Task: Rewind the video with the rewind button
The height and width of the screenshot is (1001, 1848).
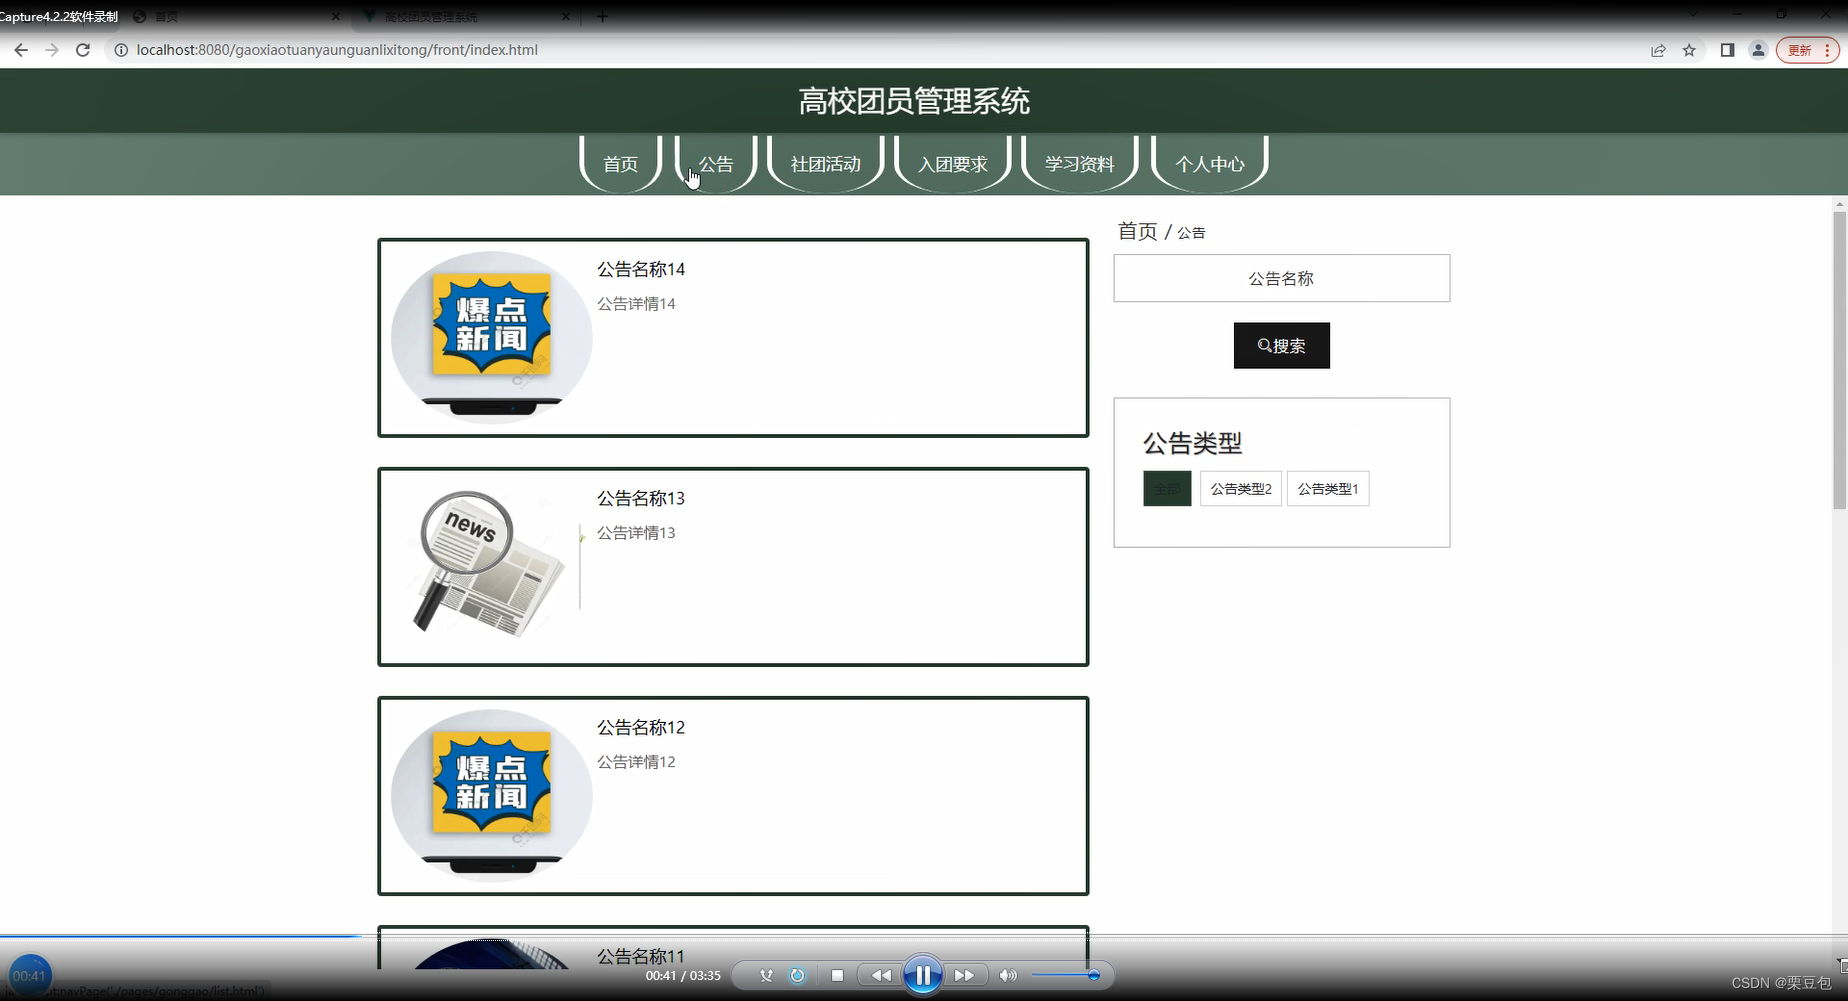Action: click(880, 975)
